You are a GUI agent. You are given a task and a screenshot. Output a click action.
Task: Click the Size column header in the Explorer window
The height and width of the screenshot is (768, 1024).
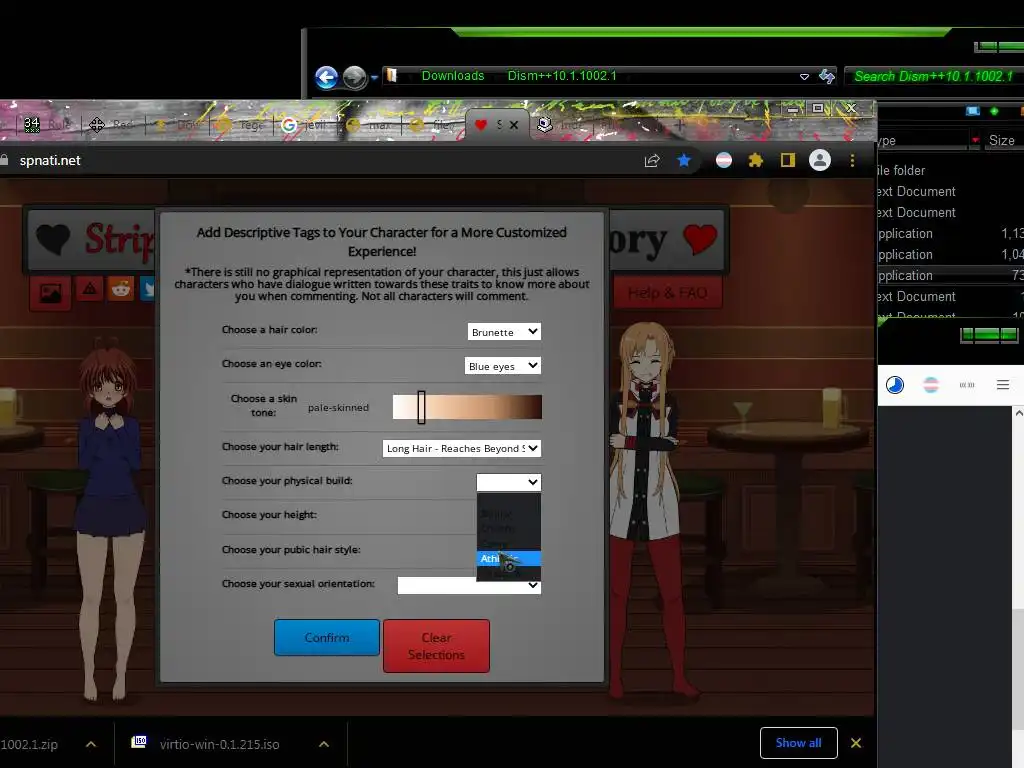click(x=1001, y=140)
